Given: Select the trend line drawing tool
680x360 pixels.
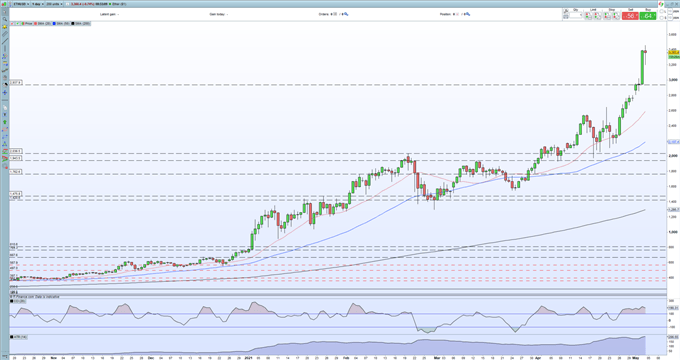Looking at the screenshot, I should tap(5, 41).
